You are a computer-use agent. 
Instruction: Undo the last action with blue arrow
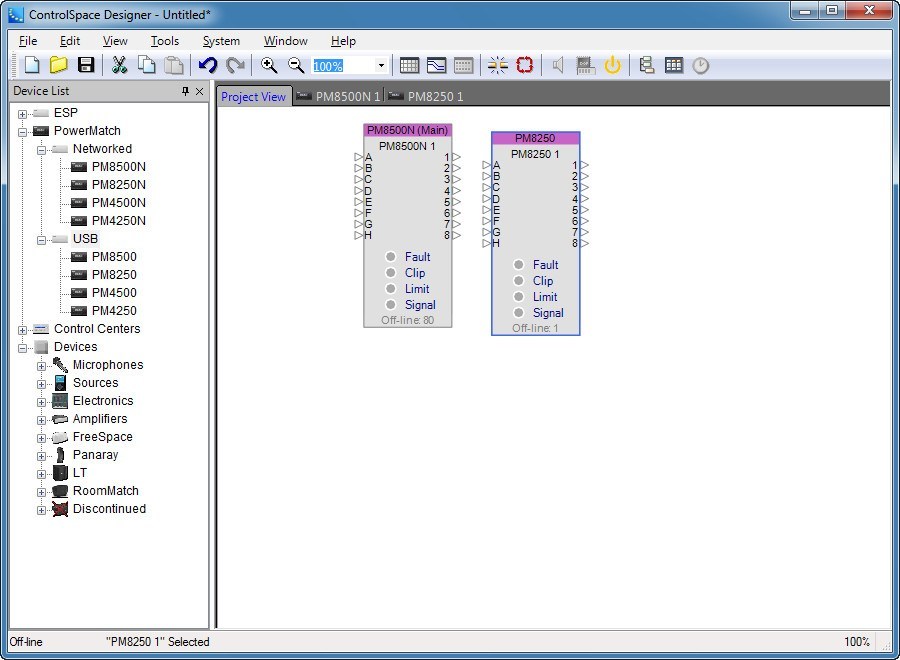208,65
